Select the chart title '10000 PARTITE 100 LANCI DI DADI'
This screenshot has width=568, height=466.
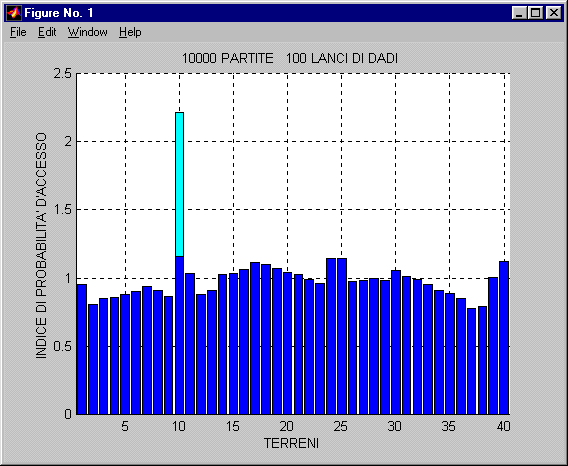(x=289, y=58)
